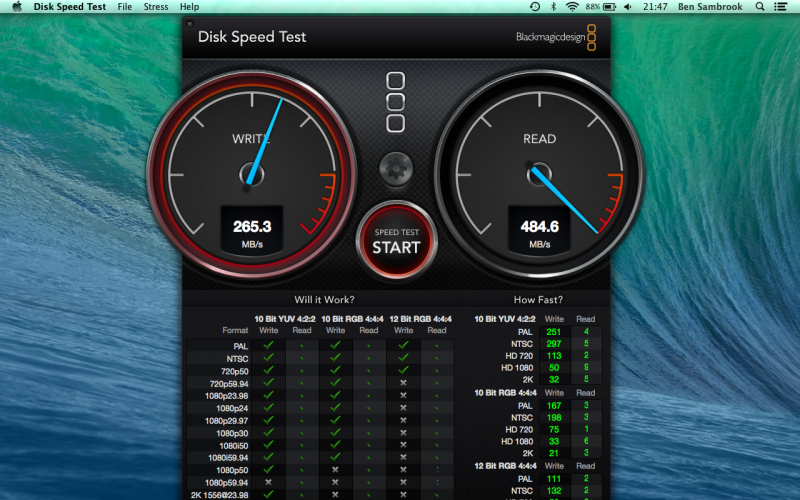The height and width of the screenshot is (500, 800).
Task: Click the WRITE gauge dial
Action: coord(252,174)
